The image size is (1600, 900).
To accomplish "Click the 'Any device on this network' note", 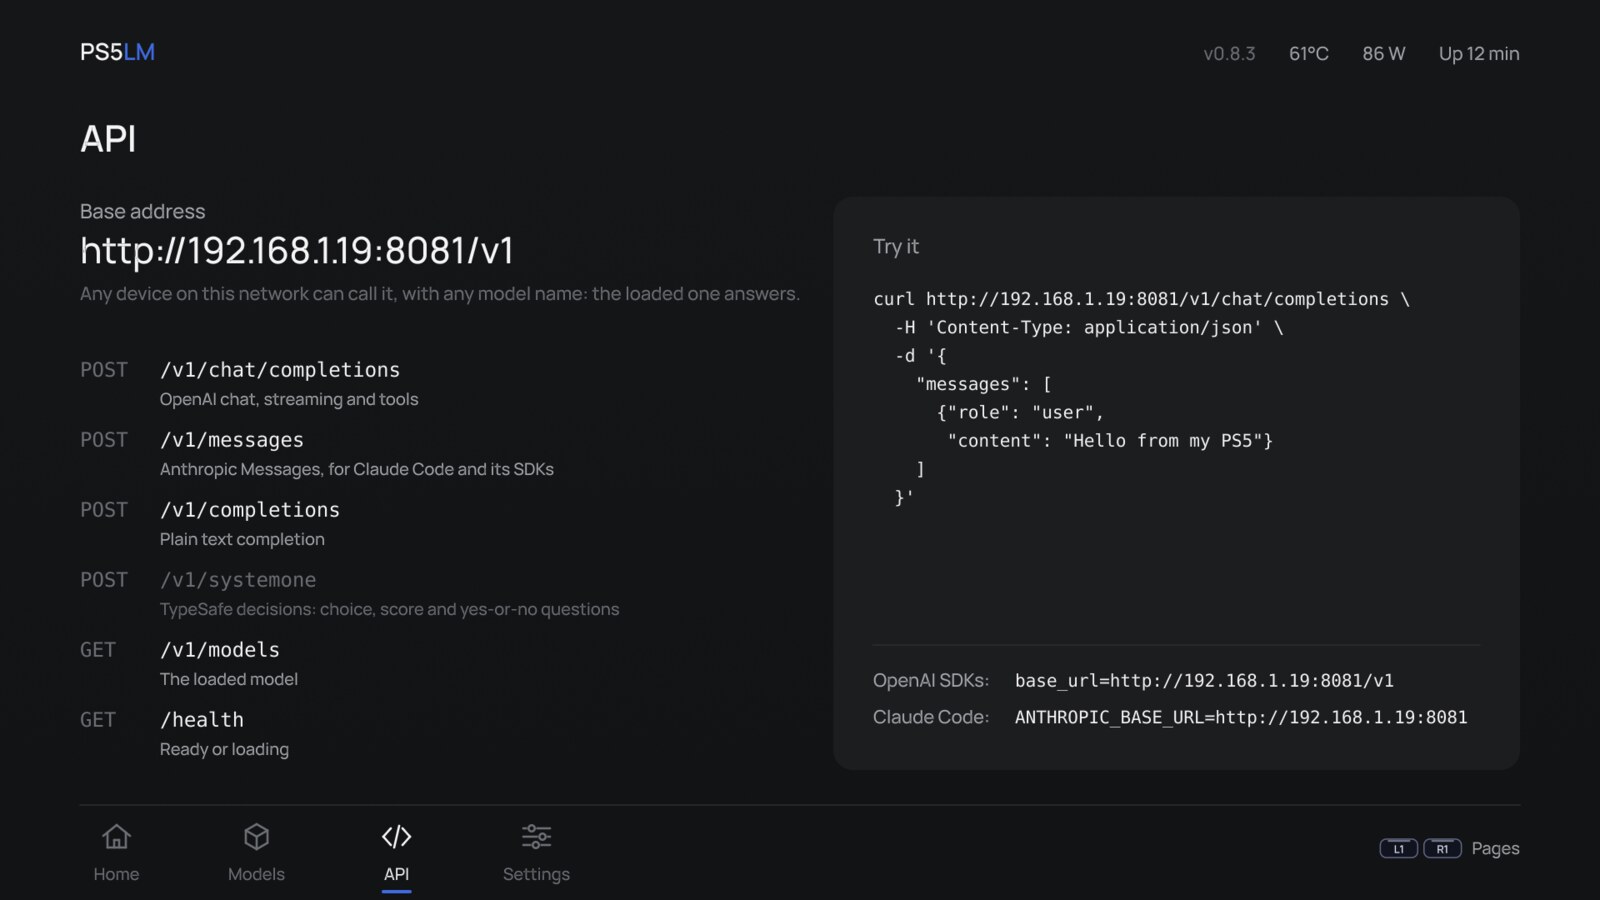I will click(440, 294).
